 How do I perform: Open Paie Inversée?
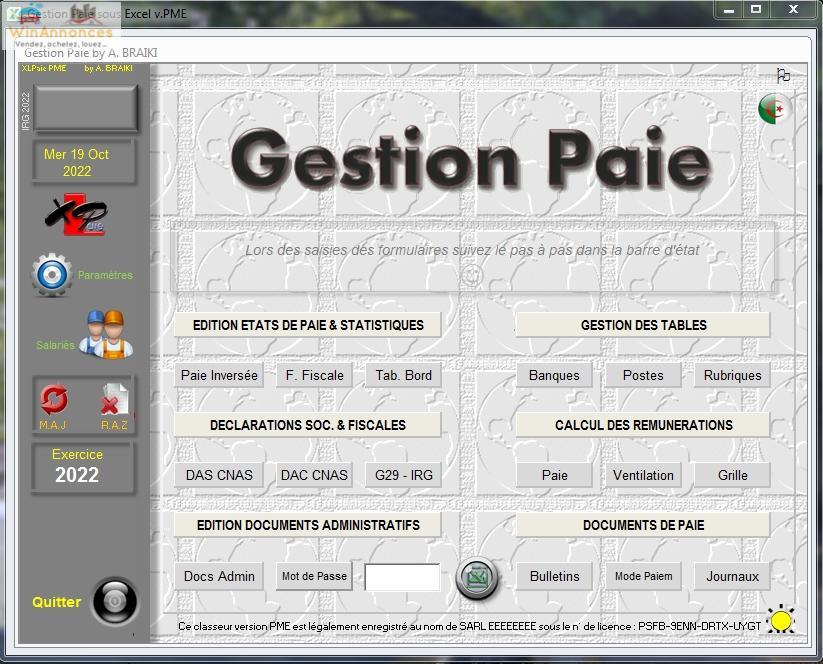coord(219,376)
